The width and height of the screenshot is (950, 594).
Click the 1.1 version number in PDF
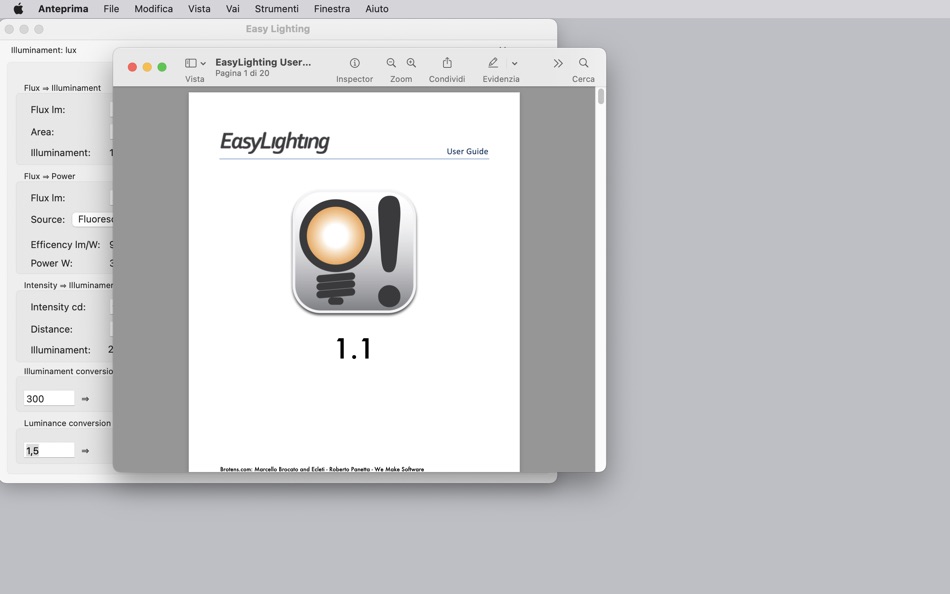[354, 349]
